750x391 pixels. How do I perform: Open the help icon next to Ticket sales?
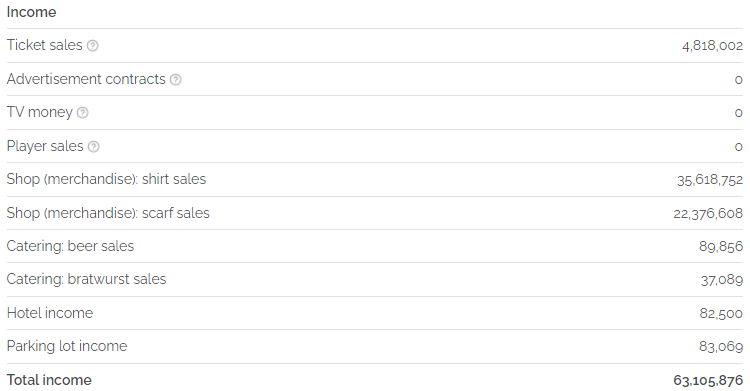click(93, 45)
